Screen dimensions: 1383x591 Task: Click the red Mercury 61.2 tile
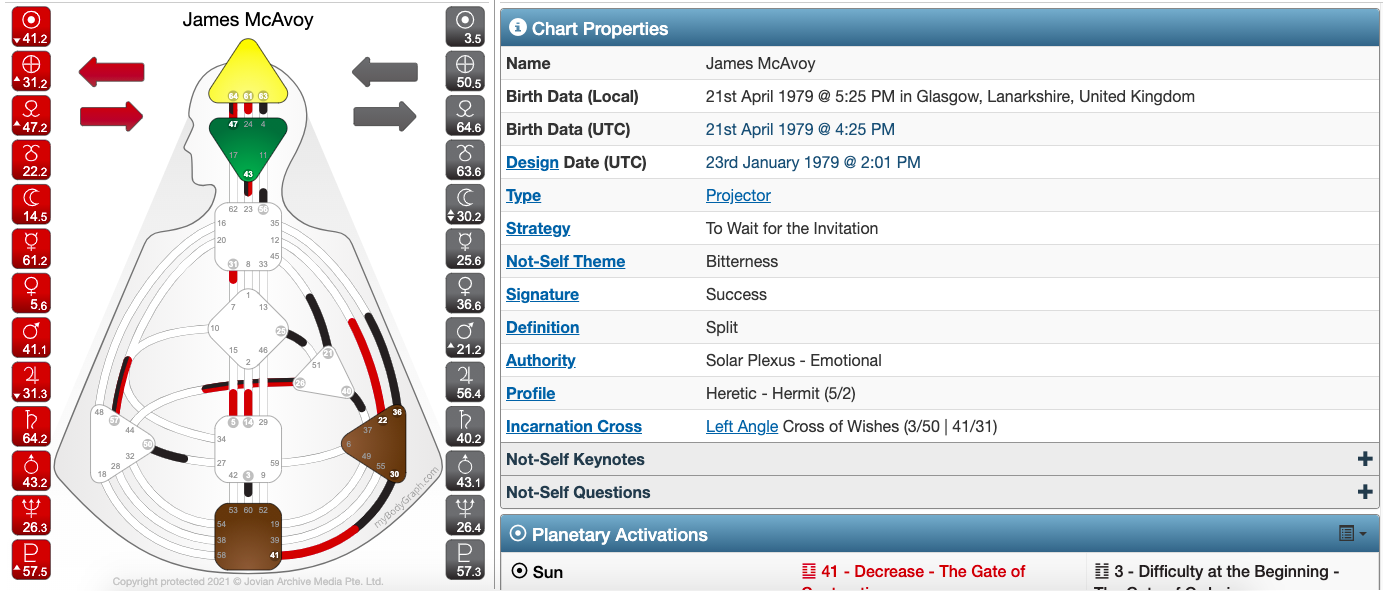(31, 248)
